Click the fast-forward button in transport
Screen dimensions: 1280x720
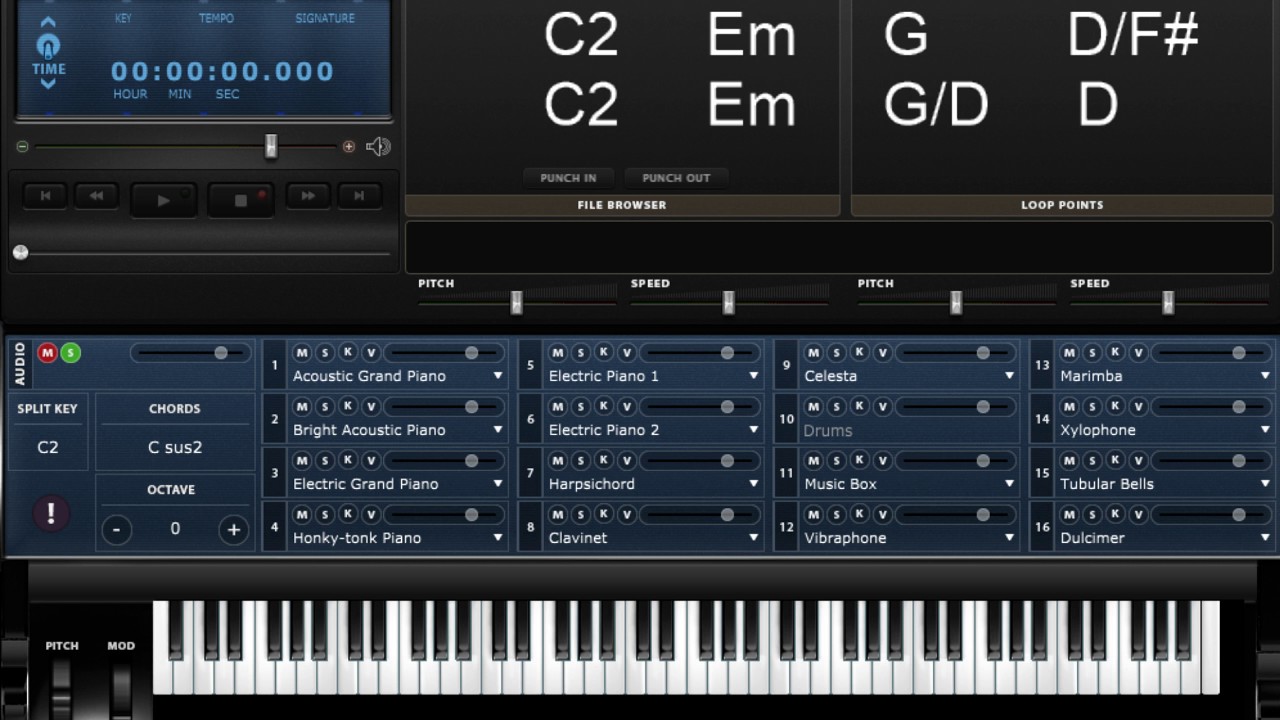[308, 196]
